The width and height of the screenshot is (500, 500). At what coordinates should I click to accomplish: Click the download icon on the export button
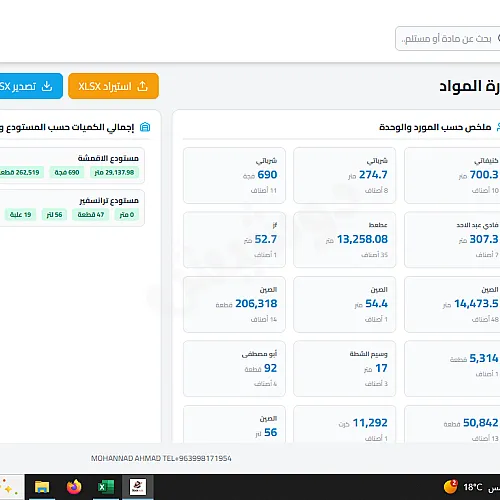tap(47, 86)
